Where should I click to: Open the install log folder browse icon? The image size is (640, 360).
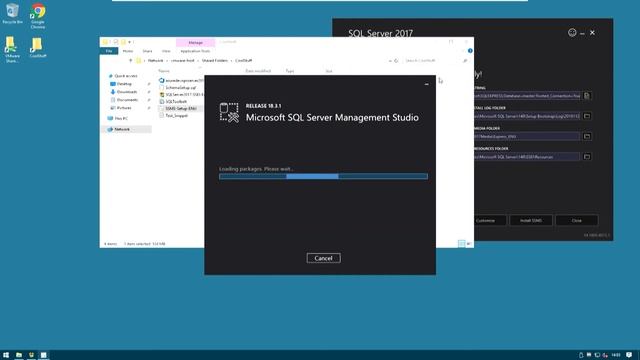tap(587, 116)
